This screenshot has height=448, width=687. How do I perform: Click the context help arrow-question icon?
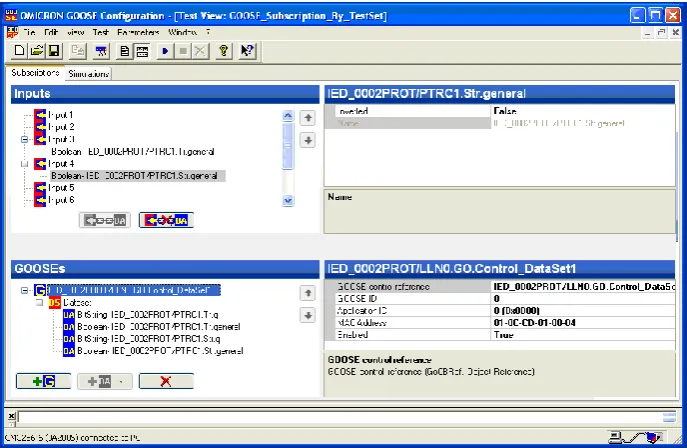click(x=247, y=51)
